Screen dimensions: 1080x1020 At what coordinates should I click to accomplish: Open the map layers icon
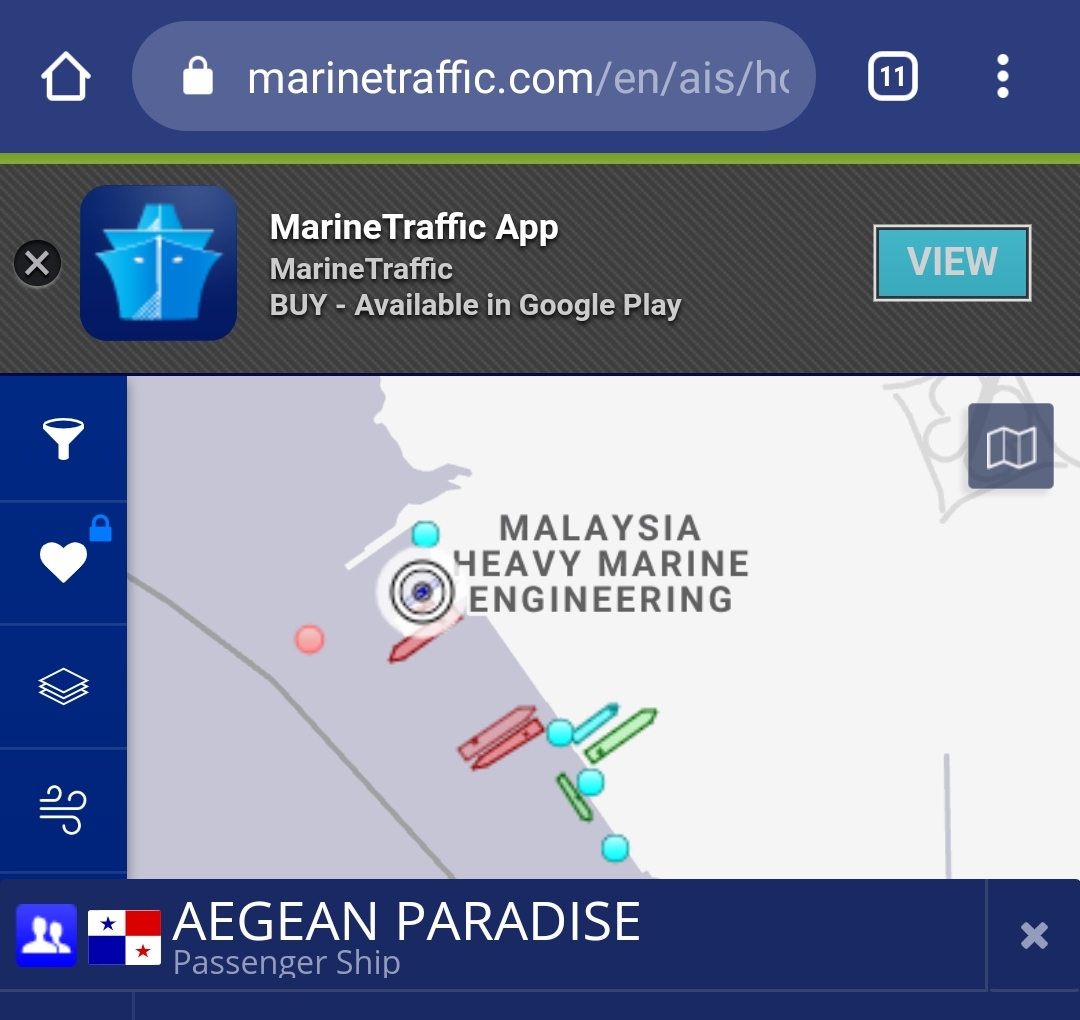click(63, 686)
